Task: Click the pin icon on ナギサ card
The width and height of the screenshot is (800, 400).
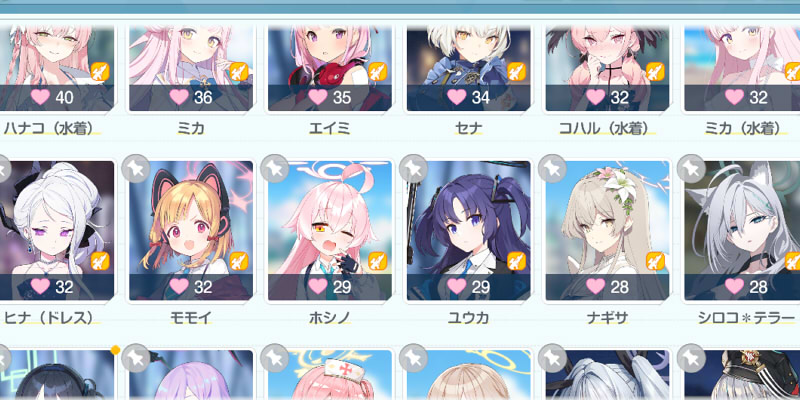Action: point(552,168)
